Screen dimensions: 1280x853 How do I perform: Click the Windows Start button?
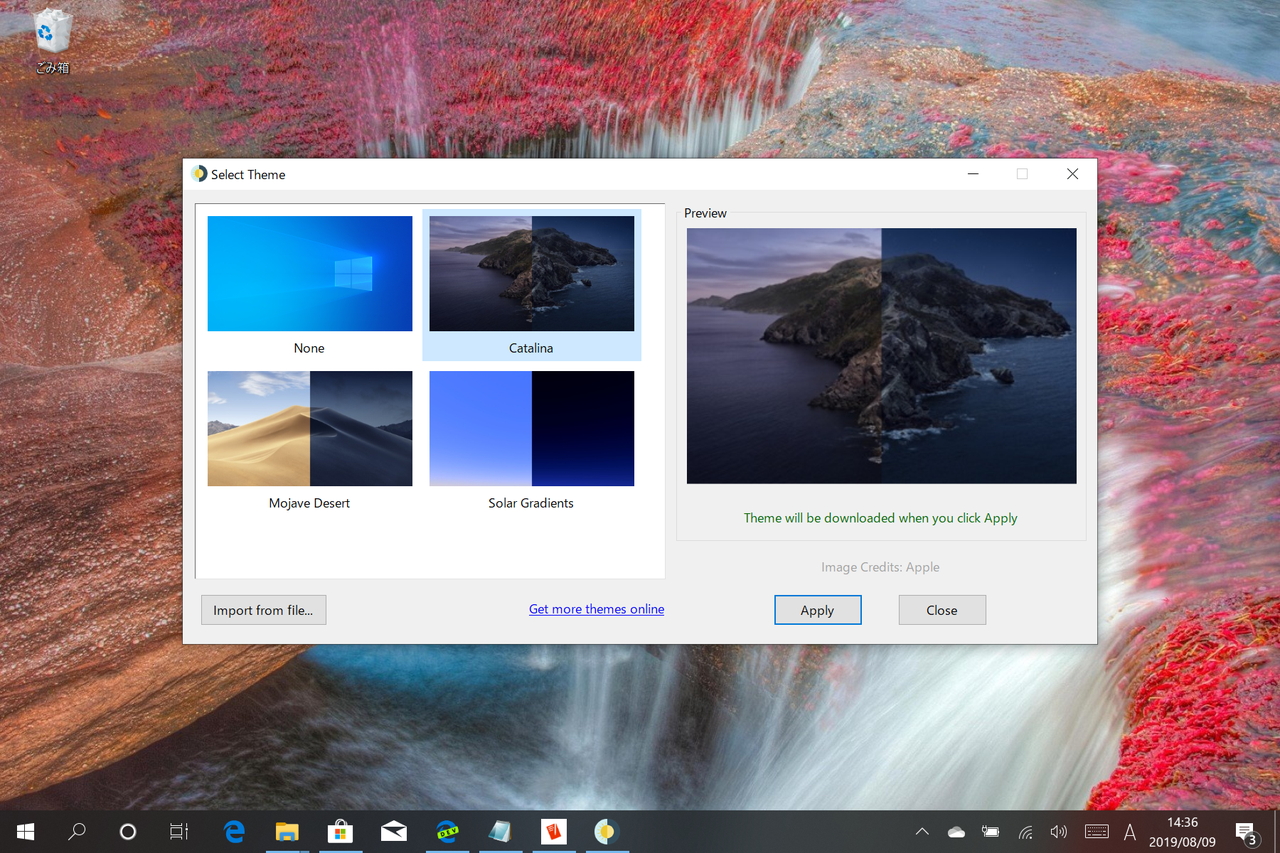point(26,831)
